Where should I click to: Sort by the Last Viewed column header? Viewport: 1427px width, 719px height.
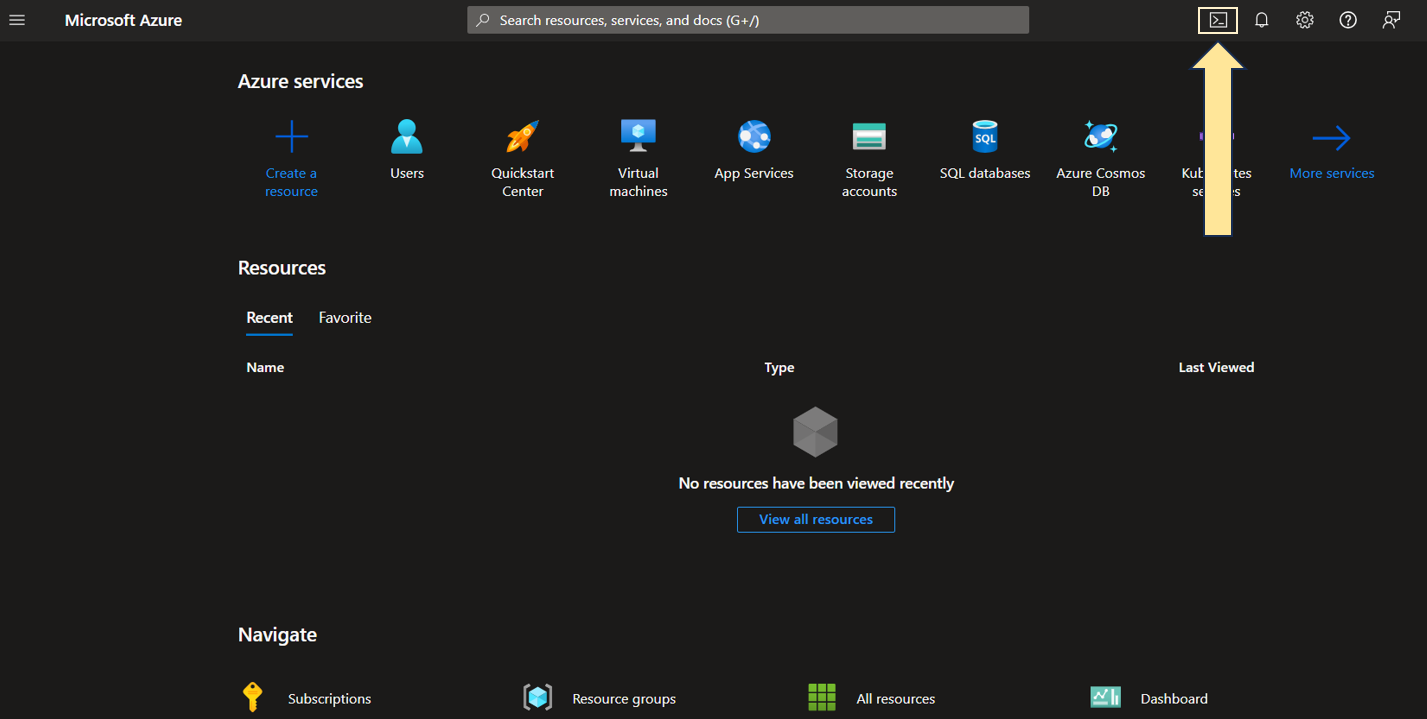[x=1216, y=367]
